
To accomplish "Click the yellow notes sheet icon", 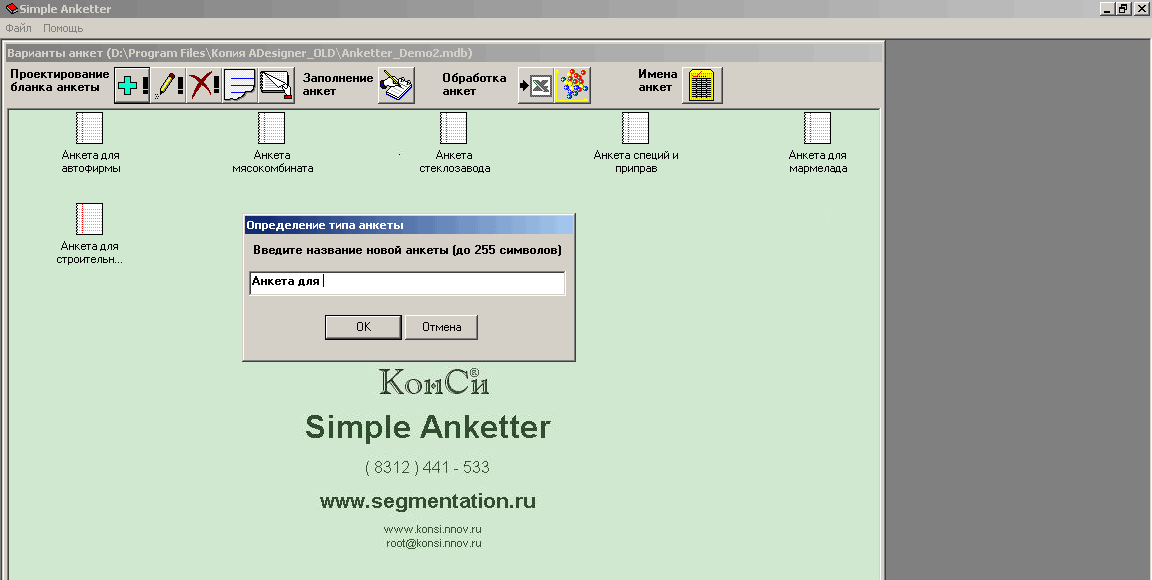I will click(240, 85).
